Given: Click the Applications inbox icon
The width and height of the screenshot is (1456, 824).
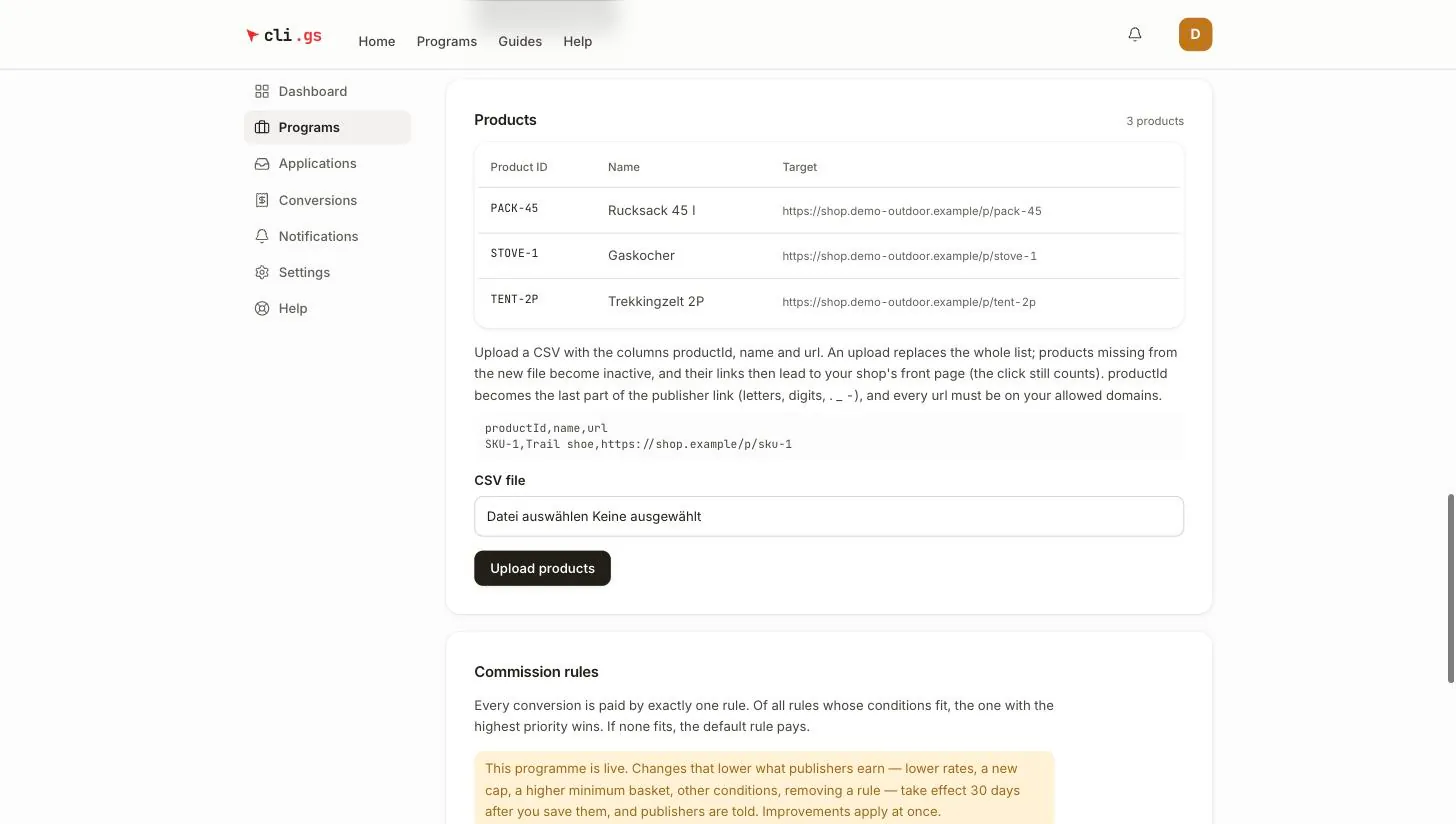Looking at the screenshot, I should tap(262, 163).
